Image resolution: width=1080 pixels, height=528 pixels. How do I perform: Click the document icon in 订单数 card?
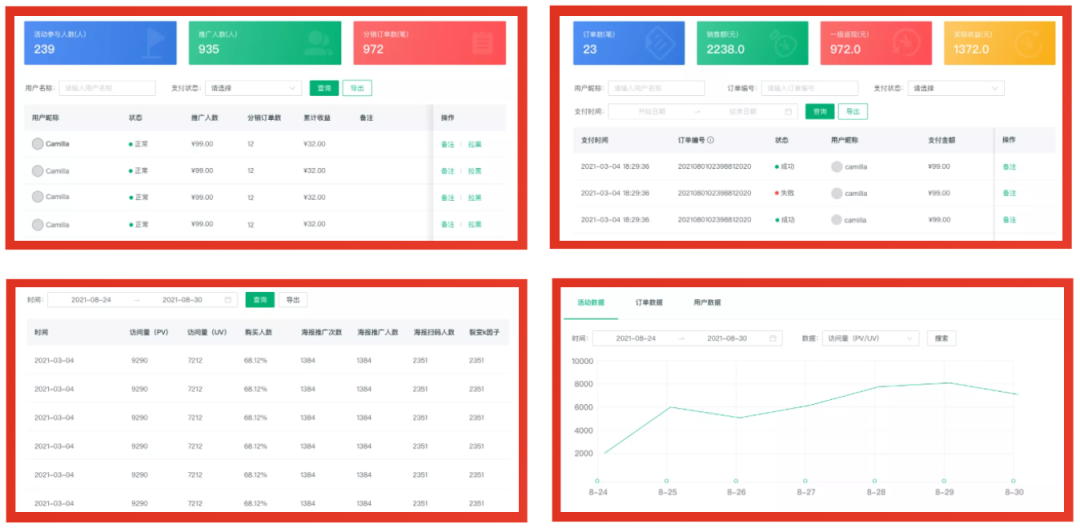(x=659, y=43)
